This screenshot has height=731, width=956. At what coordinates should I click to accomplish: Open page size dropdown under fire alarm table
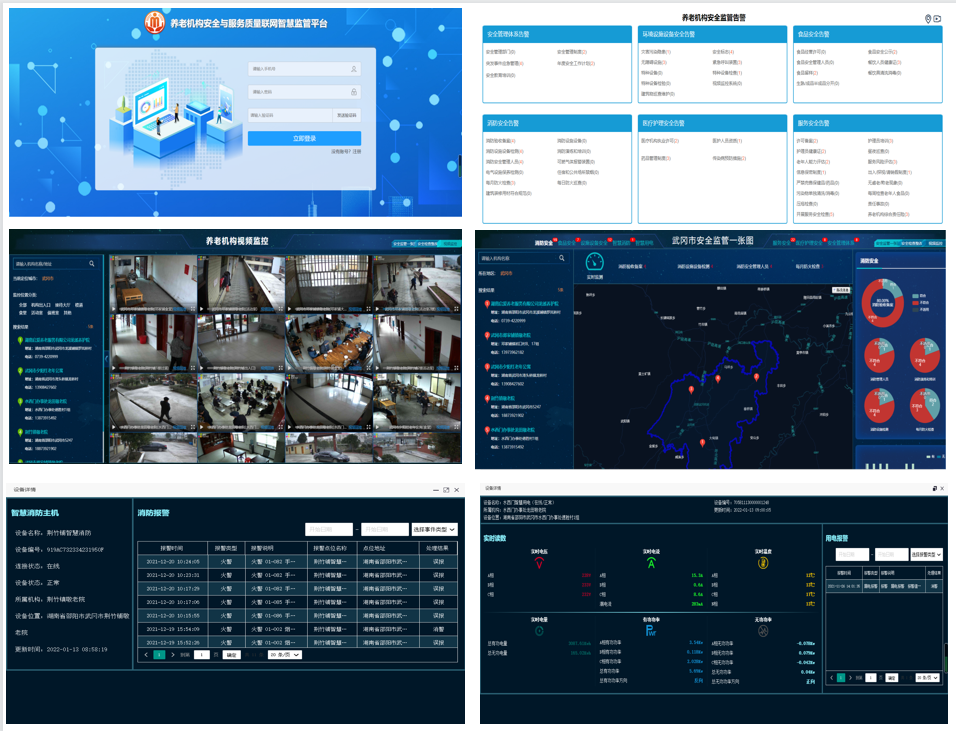click(x=283, y=654)
